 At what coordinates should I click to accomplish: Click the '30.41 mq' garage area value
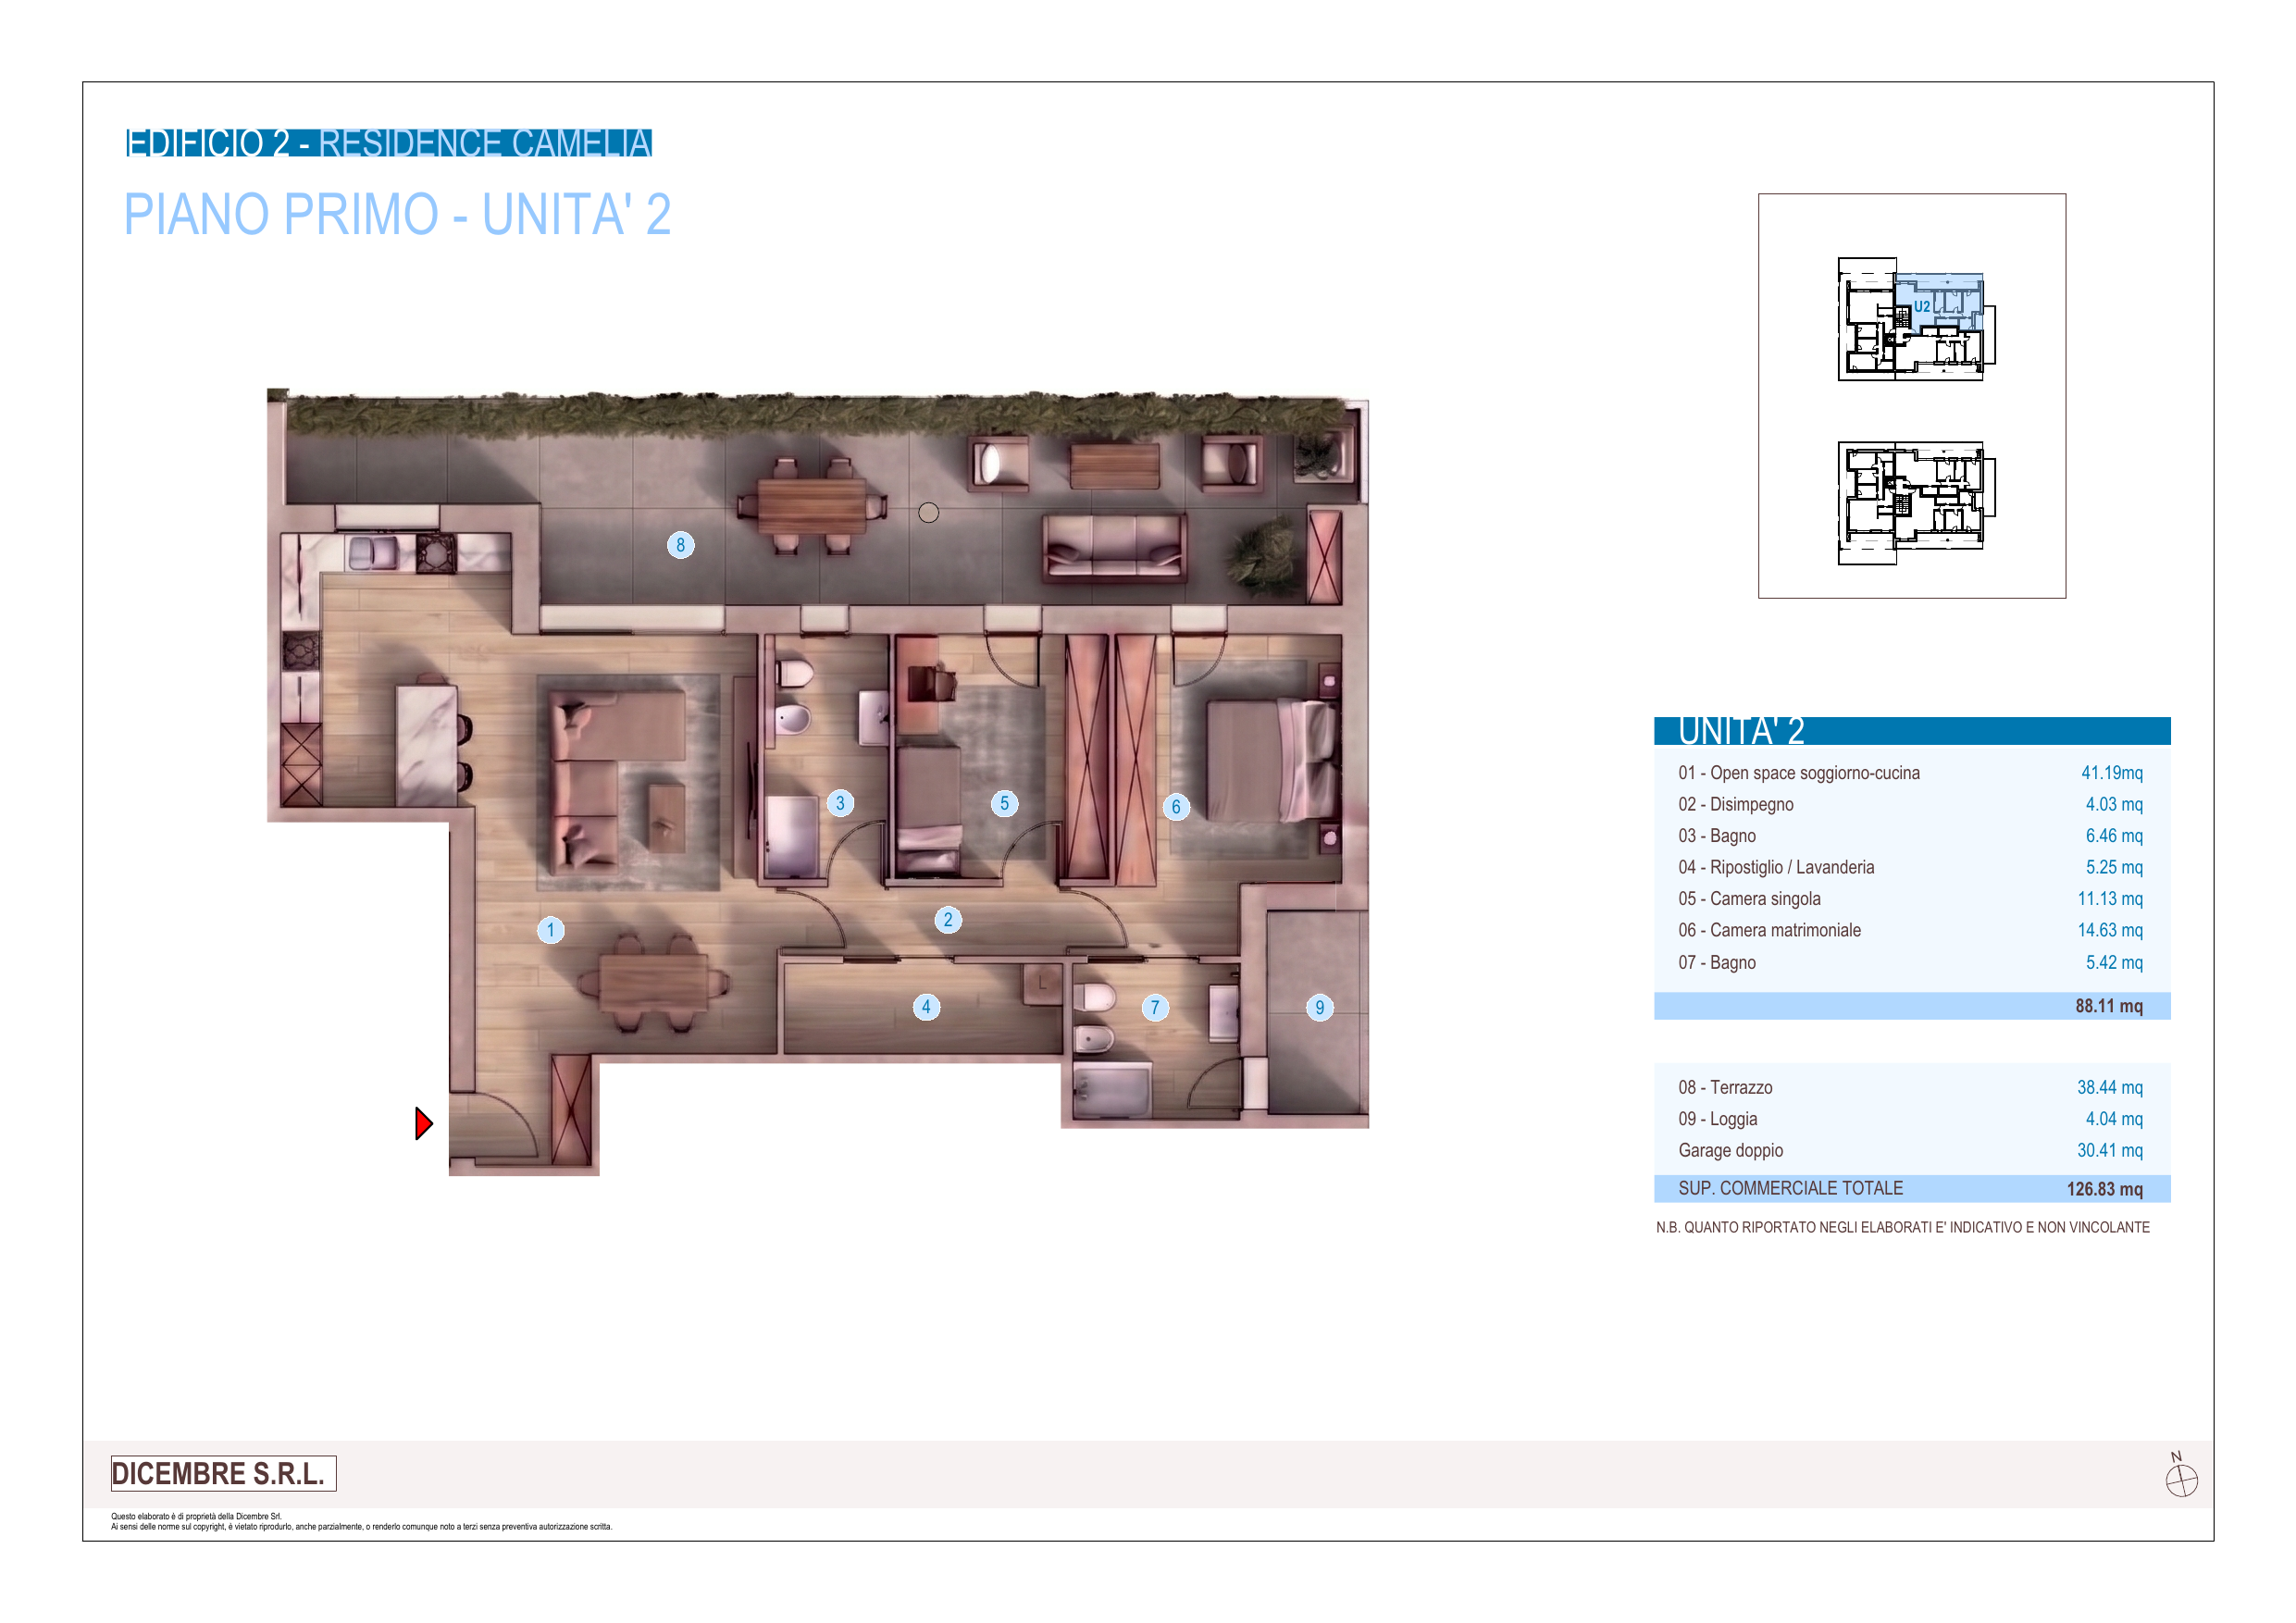click(2110, 1151)
